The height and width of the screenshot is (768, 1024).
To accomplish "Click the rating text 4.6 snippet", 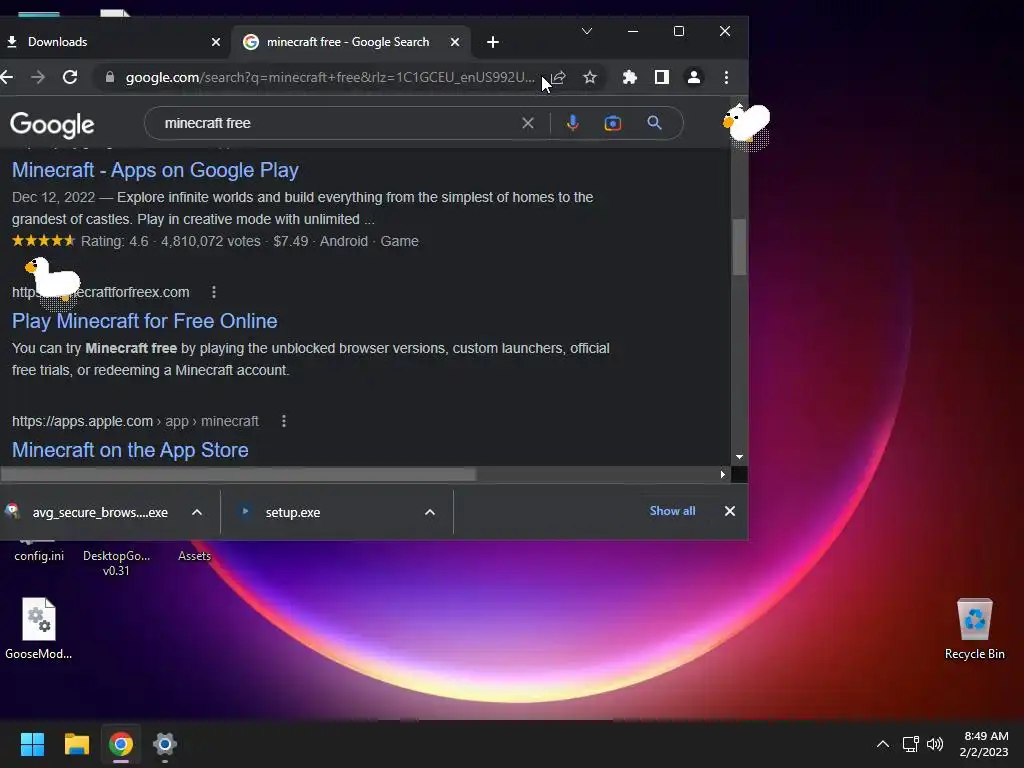I will point(115,241).
